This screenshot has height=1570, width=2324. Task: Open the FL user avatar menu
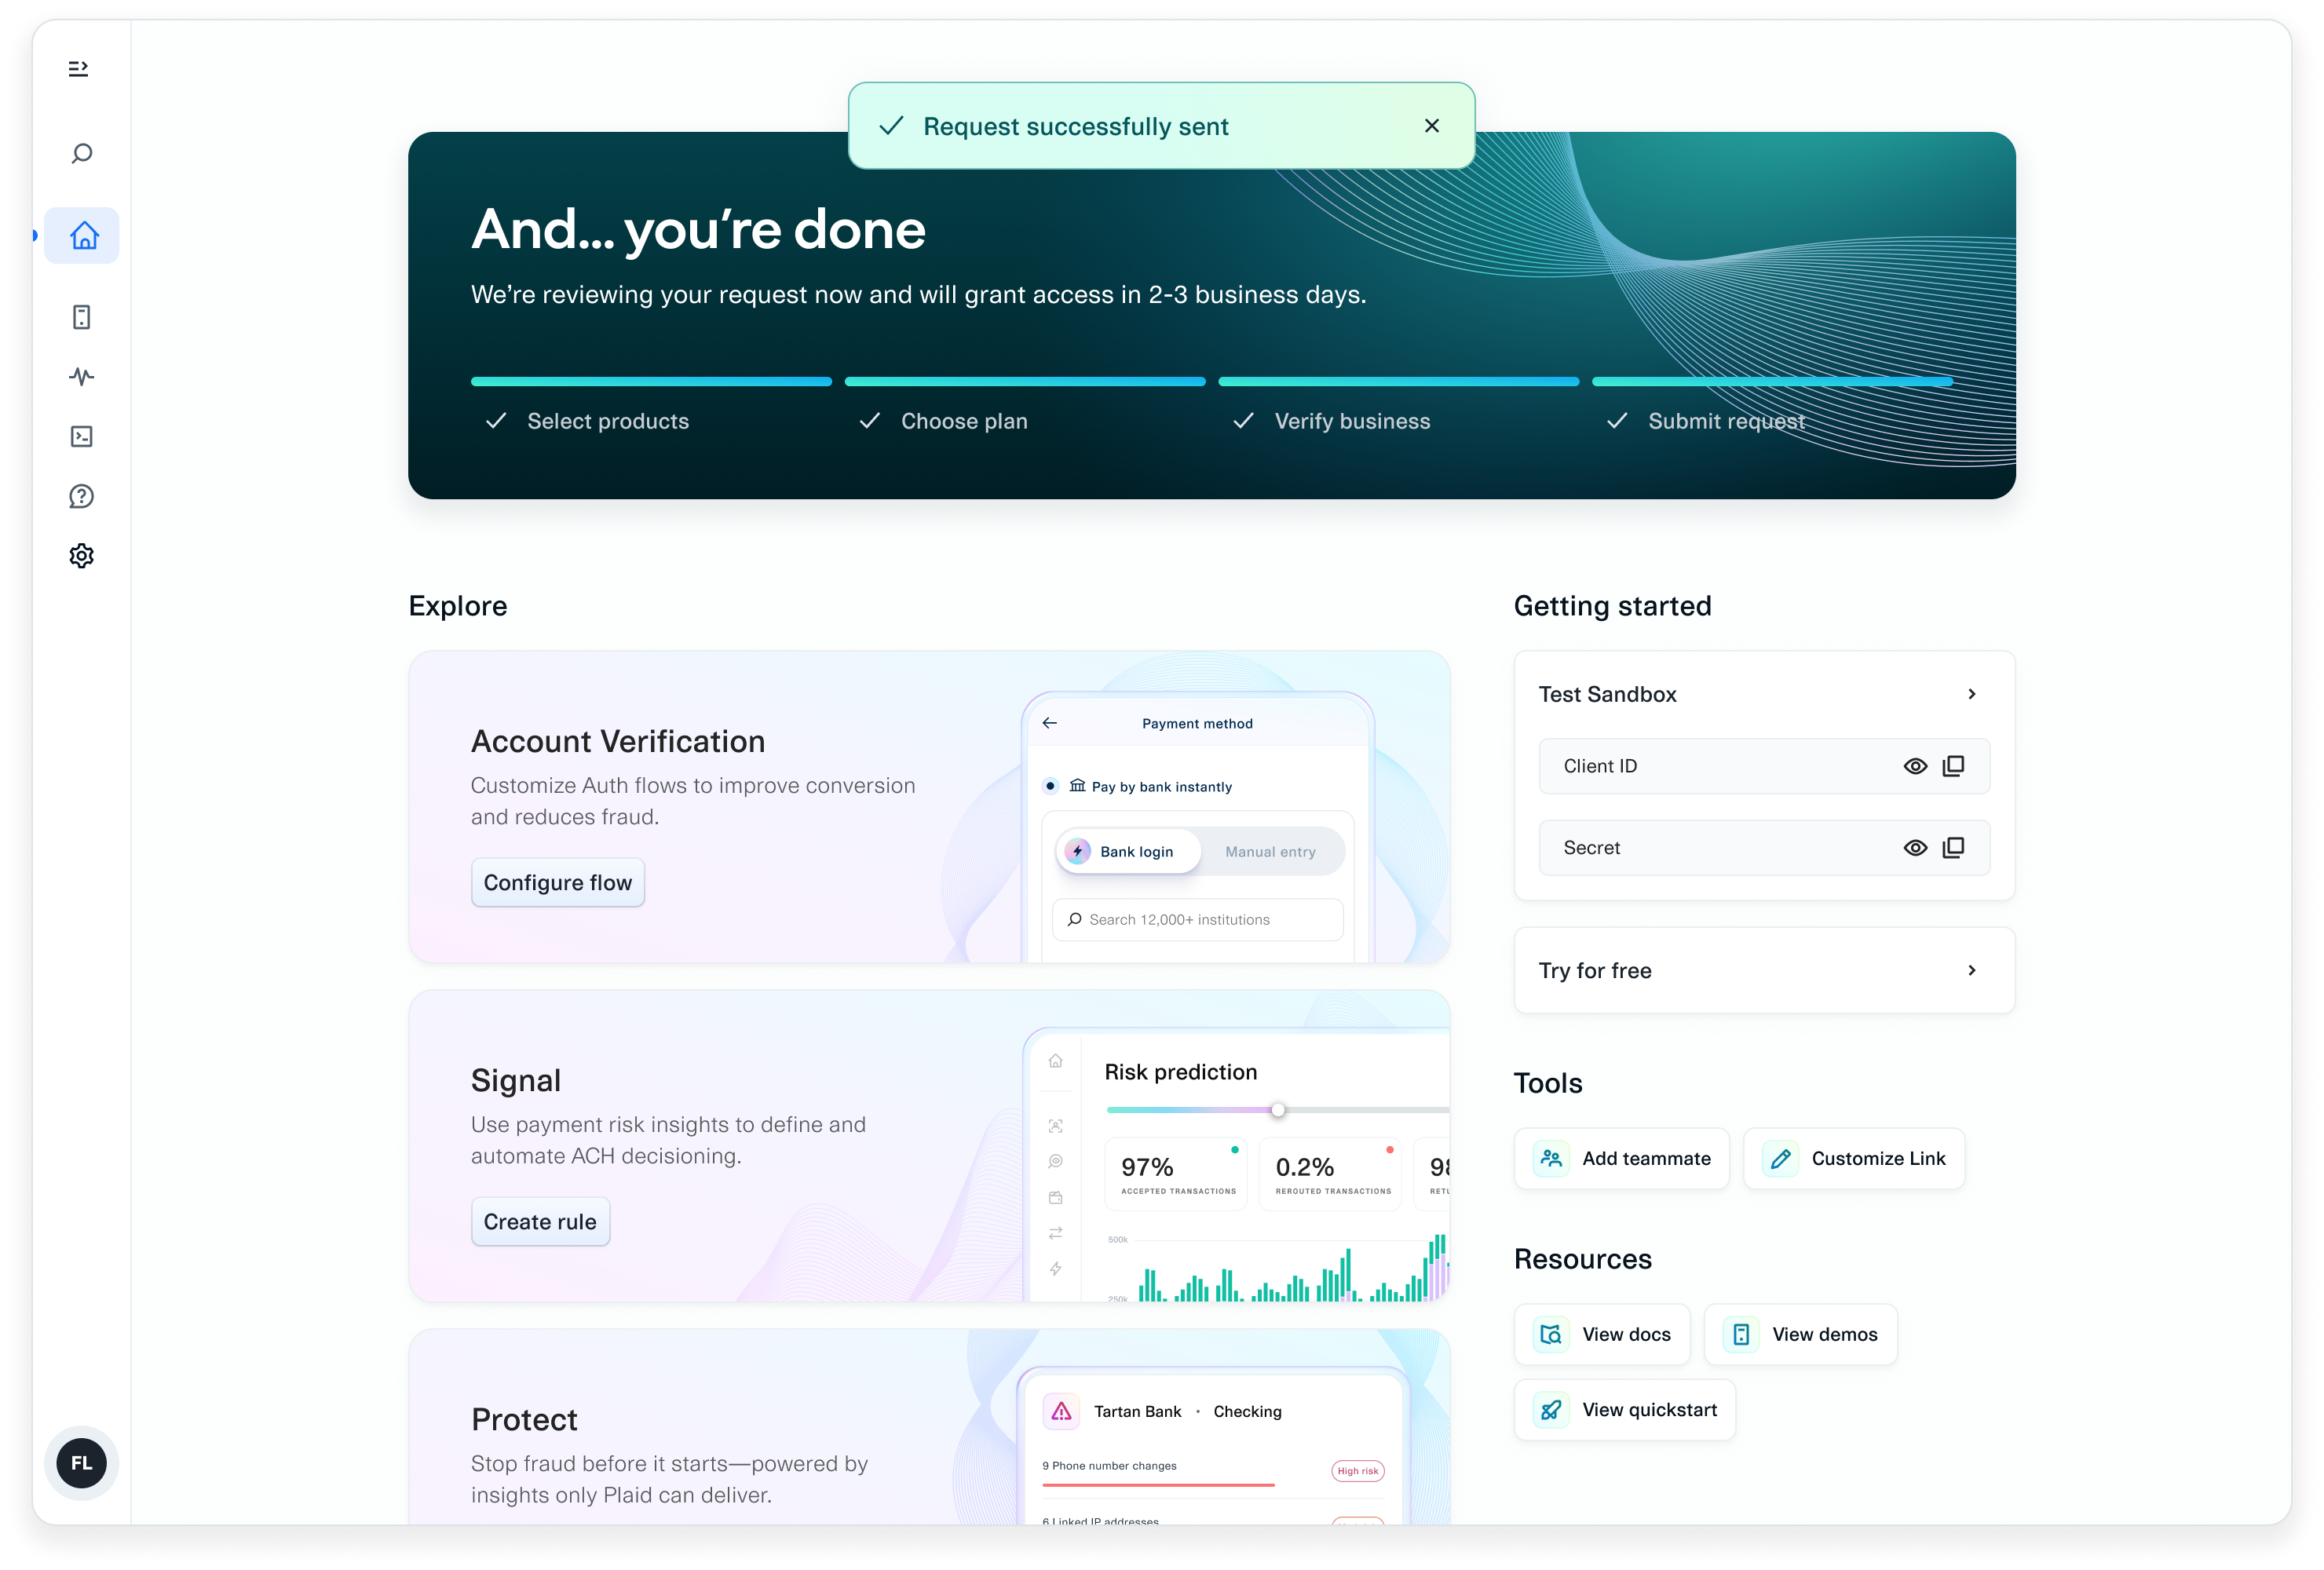[81, 1462]
